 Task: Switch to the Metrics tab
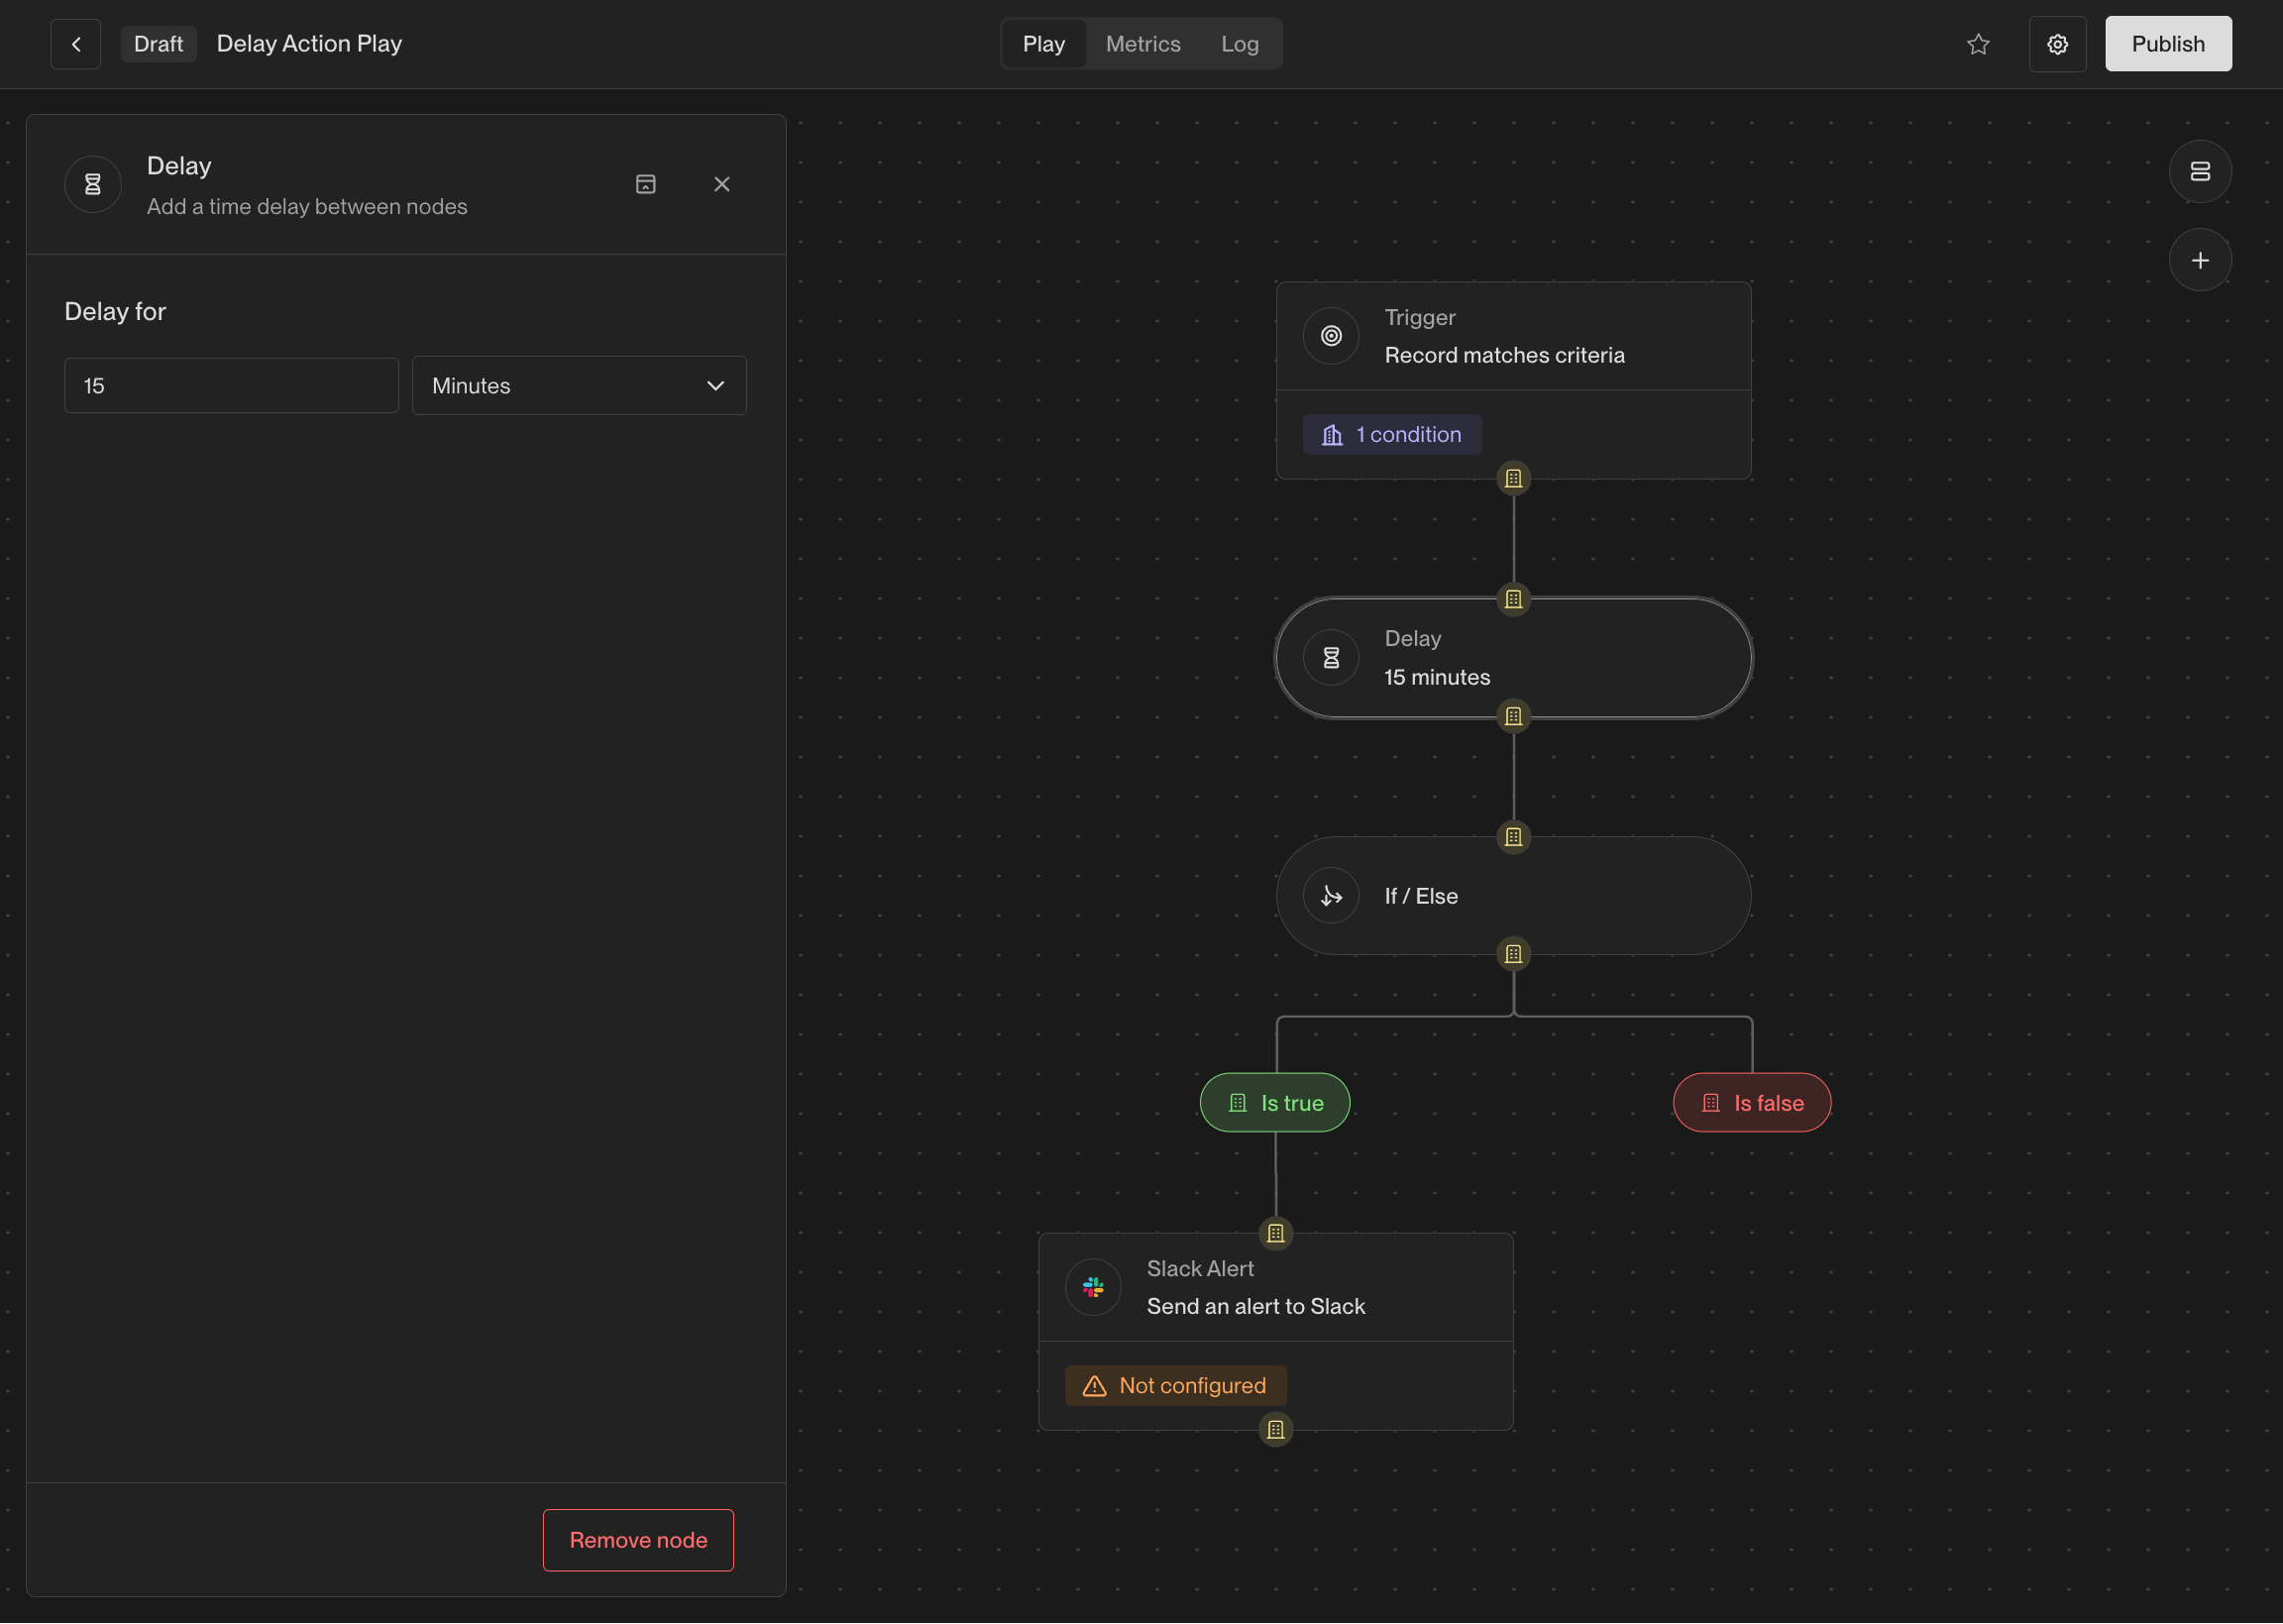point(1142,44)
